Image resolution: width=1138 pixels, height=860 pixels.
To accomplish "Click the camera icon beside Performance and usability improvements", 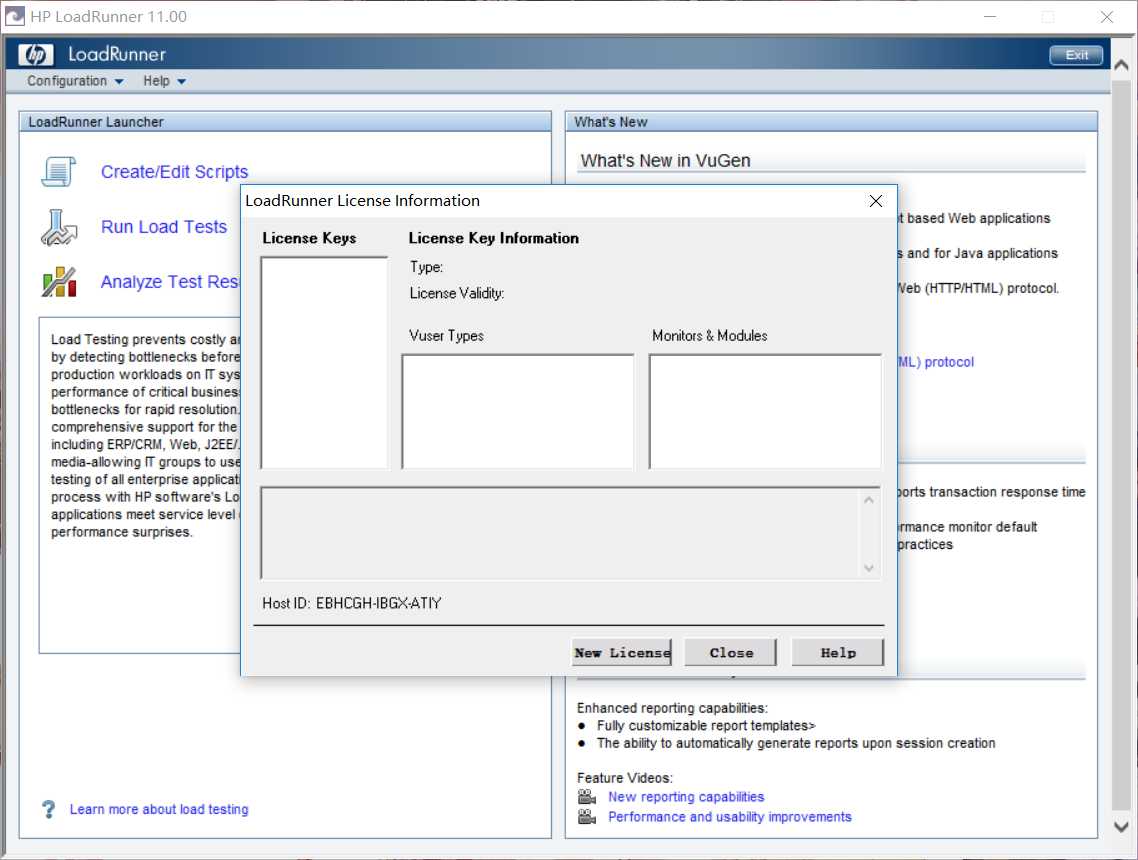I will point(587,817).
